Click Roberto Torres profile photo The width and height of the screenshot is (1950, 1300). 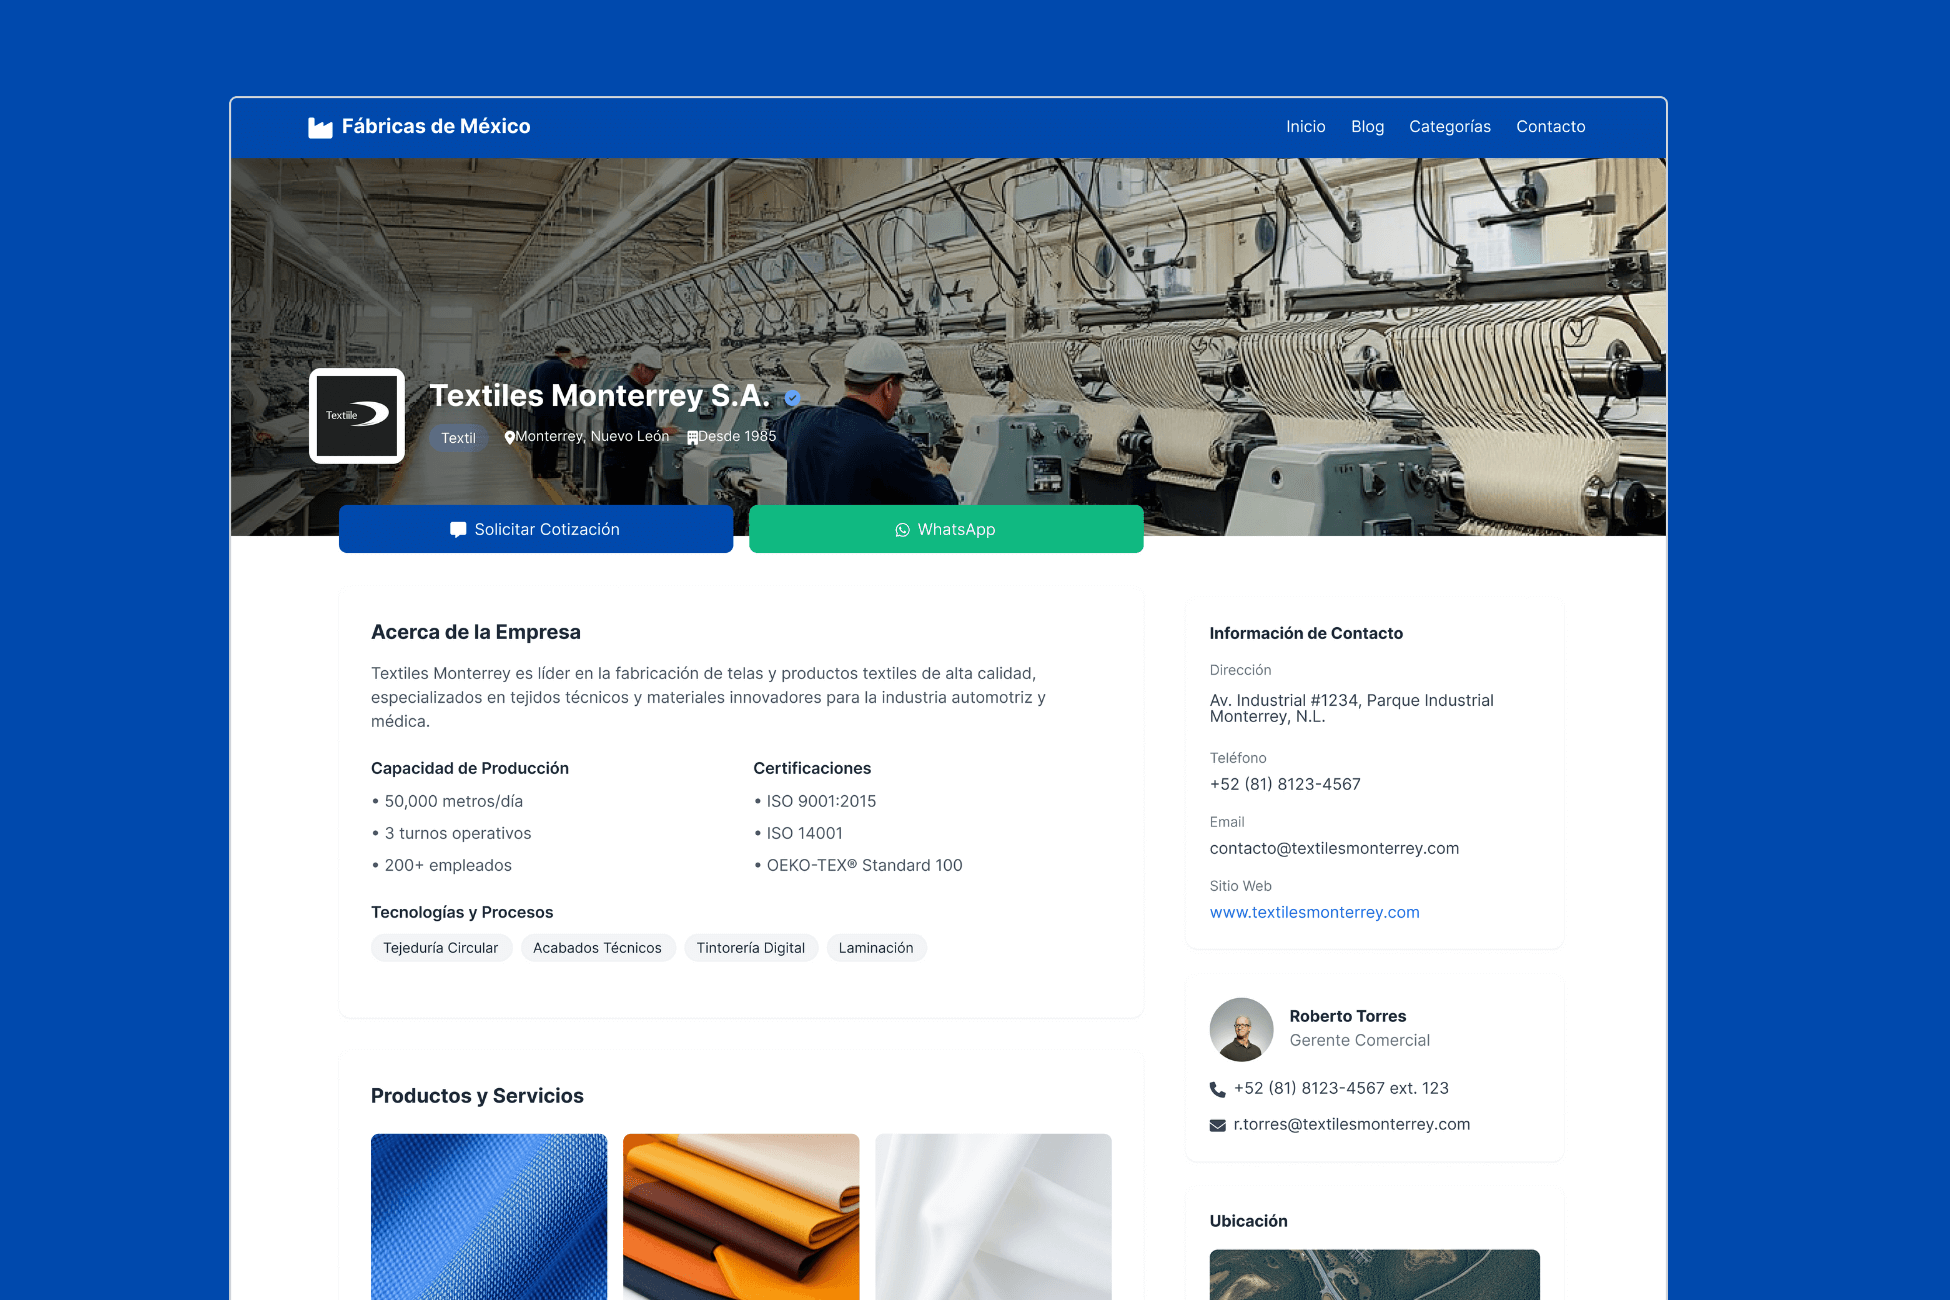1241,1029
